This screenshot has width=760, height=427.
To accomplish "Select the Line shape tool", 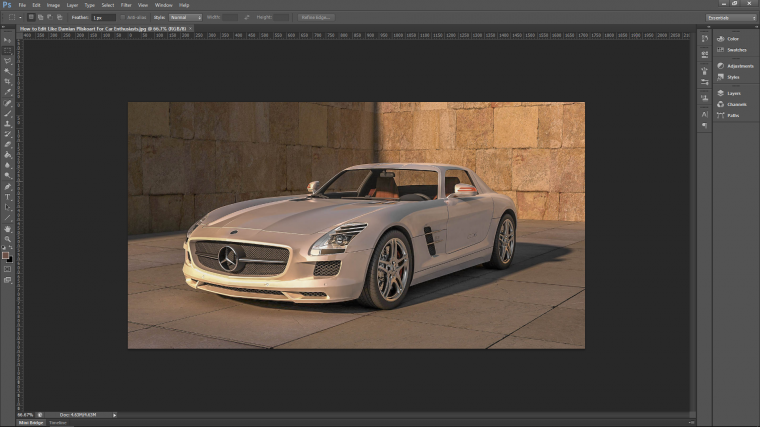I will coord(7,218).
